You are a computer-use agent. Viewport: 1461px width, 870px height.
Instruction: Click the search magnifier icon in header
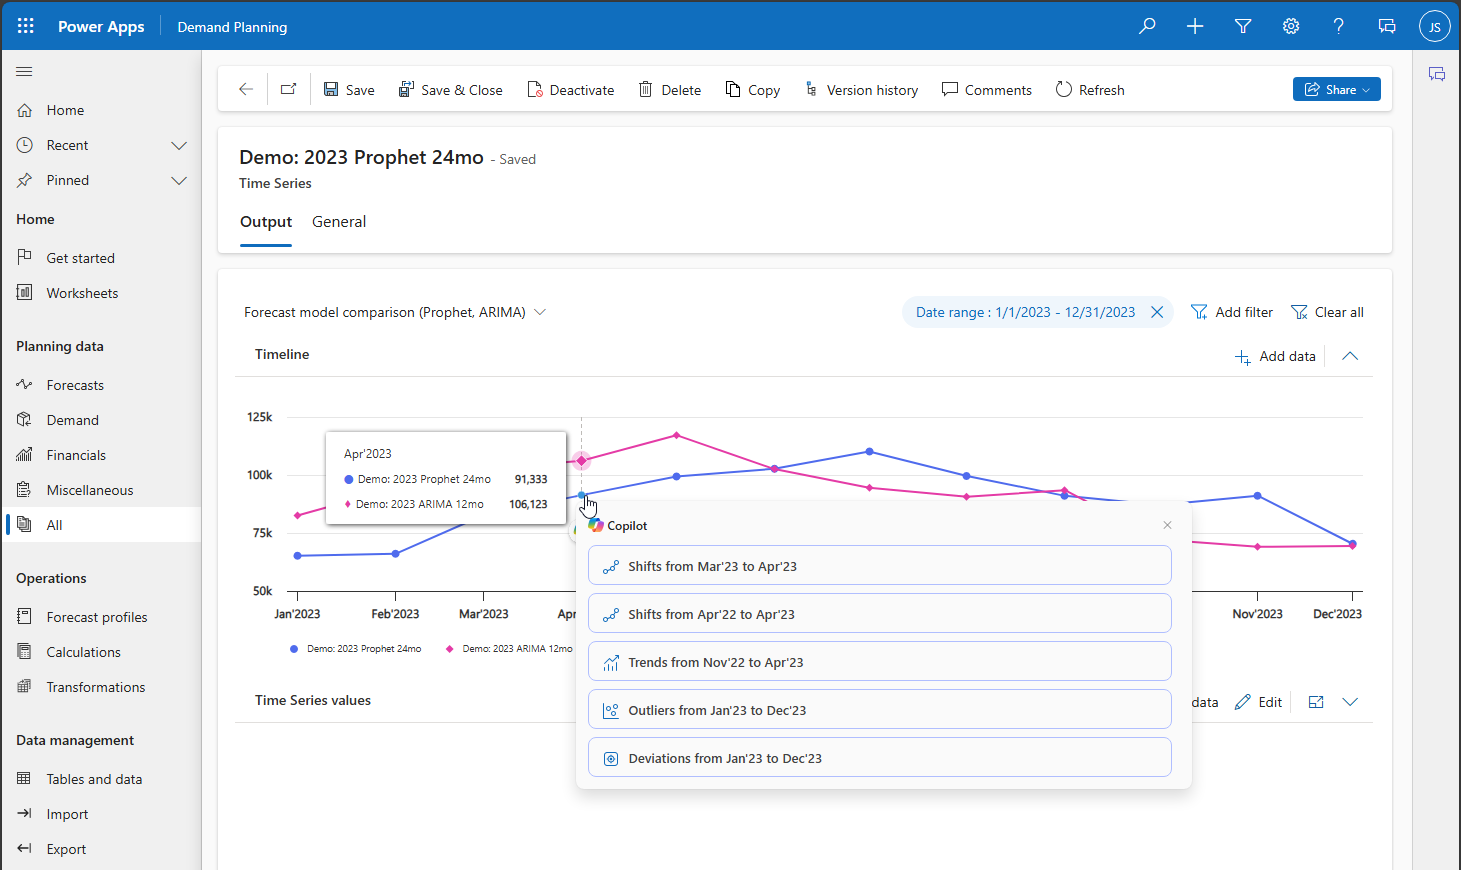coord(1147,26)
